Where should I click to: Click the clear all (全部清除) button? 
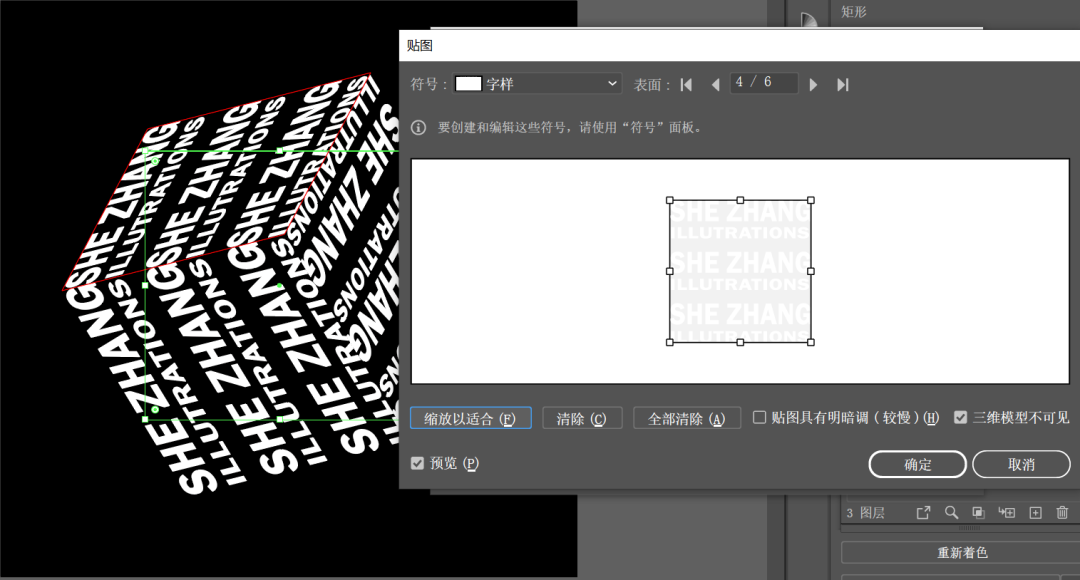pos(687,418)
